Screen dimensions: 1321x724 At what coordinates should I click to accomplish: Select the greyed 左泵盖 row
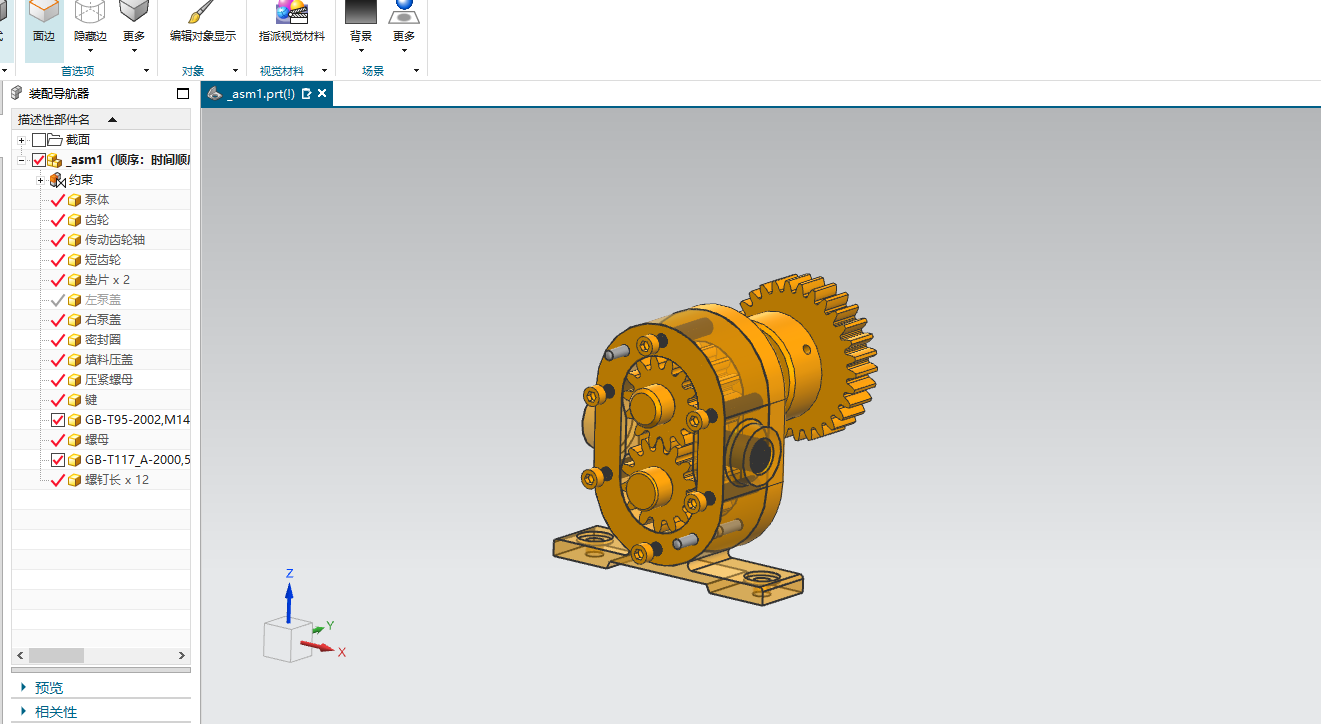click(x=101, y=300)
